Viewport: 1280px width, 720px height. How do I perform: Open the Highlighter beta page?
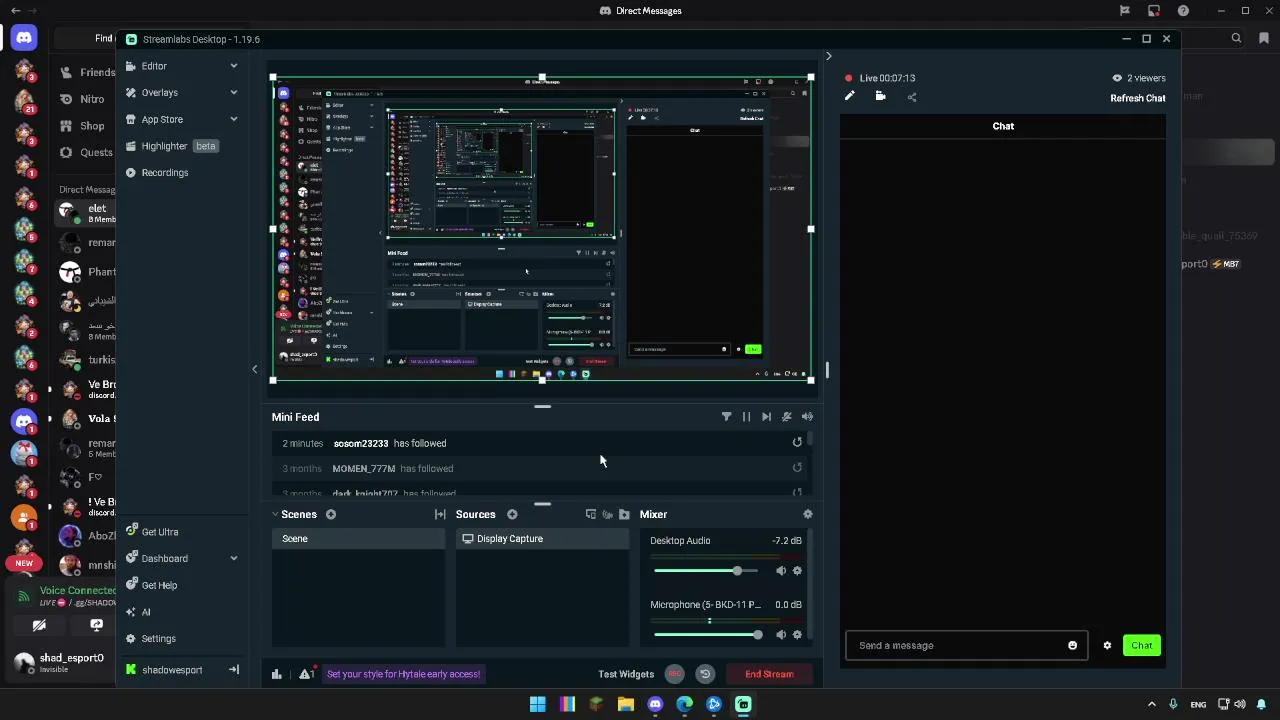[x=172, y=146]
